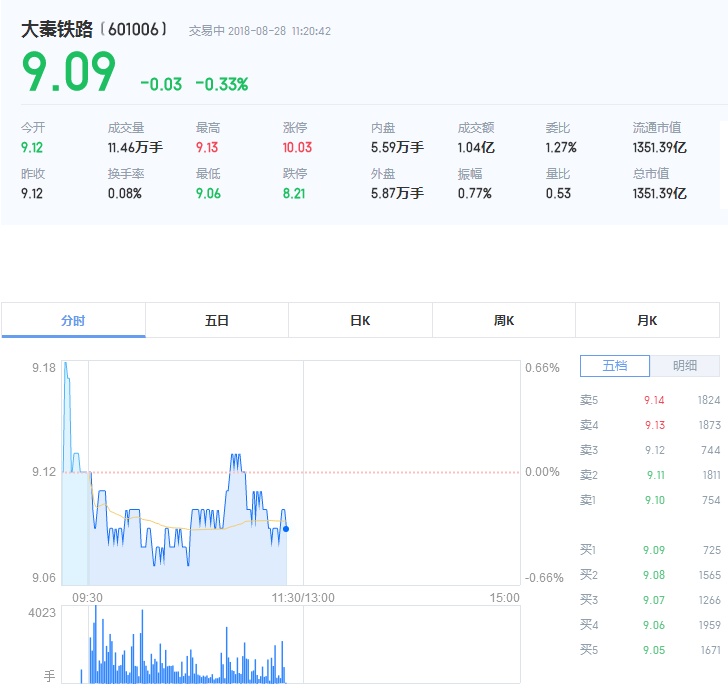728x695 pixels.
Task: Click the 卖4 row price 9.13
Action: click(655, 425)
